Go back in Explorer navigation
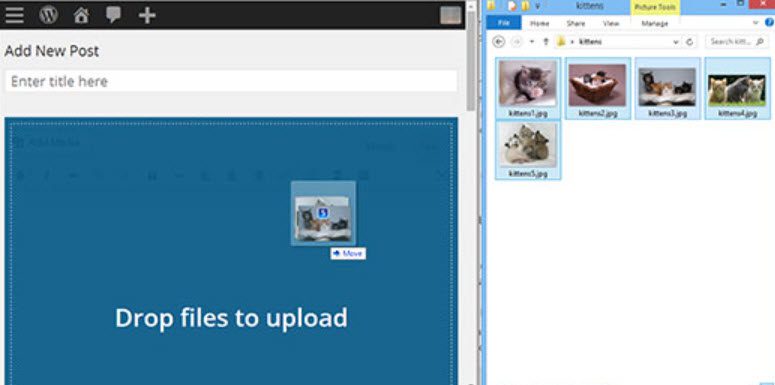The width and height of the screenshot is (775, 385). coord(499,42)
